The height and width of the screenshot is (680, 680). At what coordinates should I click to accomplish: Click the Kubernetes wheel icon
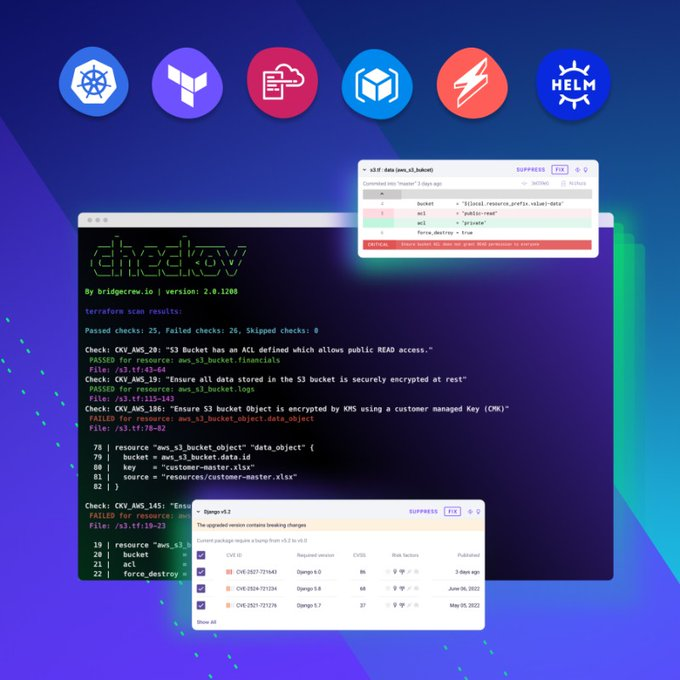coord(94,82)
